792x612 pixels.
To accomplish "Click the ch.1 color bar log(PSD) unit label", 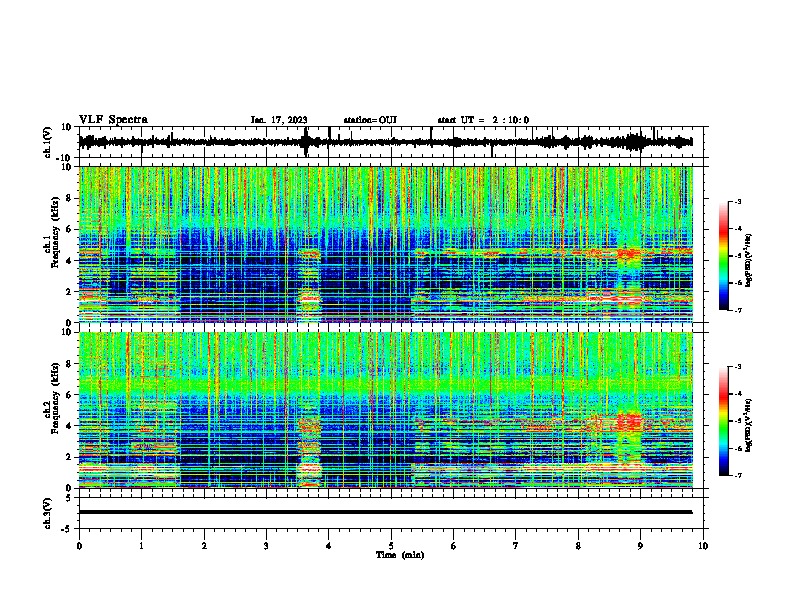I will [x=749, y=261].
